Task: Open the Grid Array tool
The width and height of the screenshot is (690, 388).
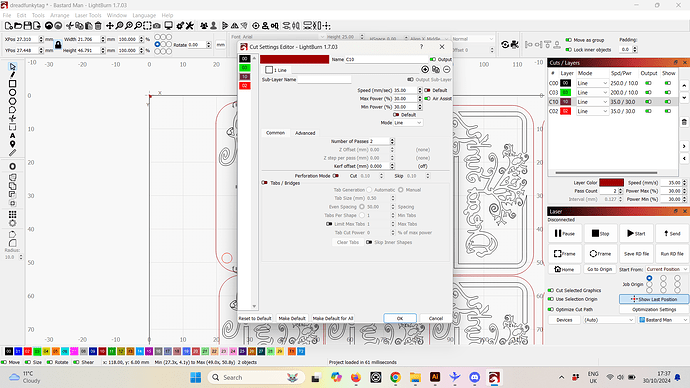Action: tap(12, 214)
